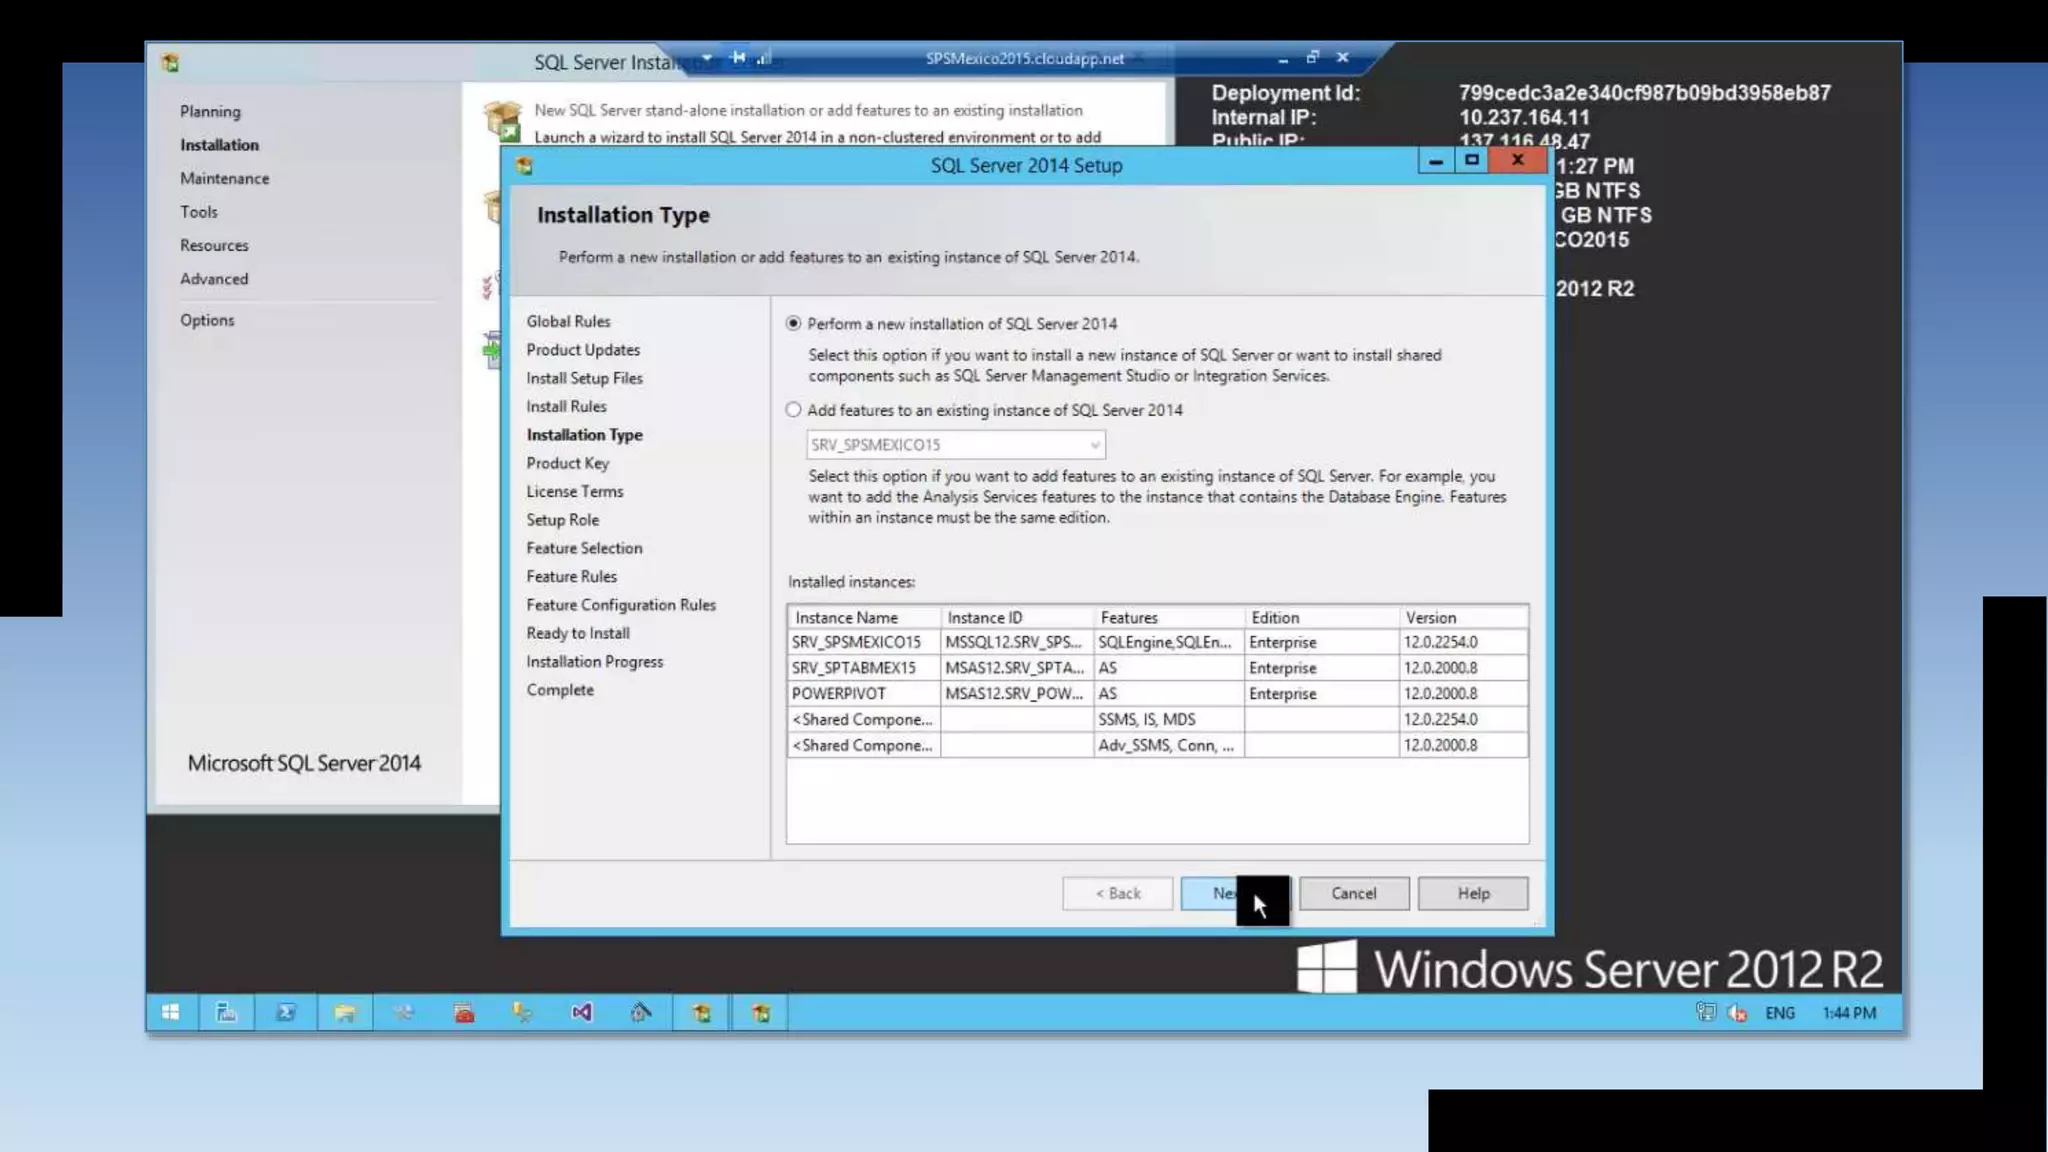Open File Explorer in the taskbar

[x=345, y=1012]
